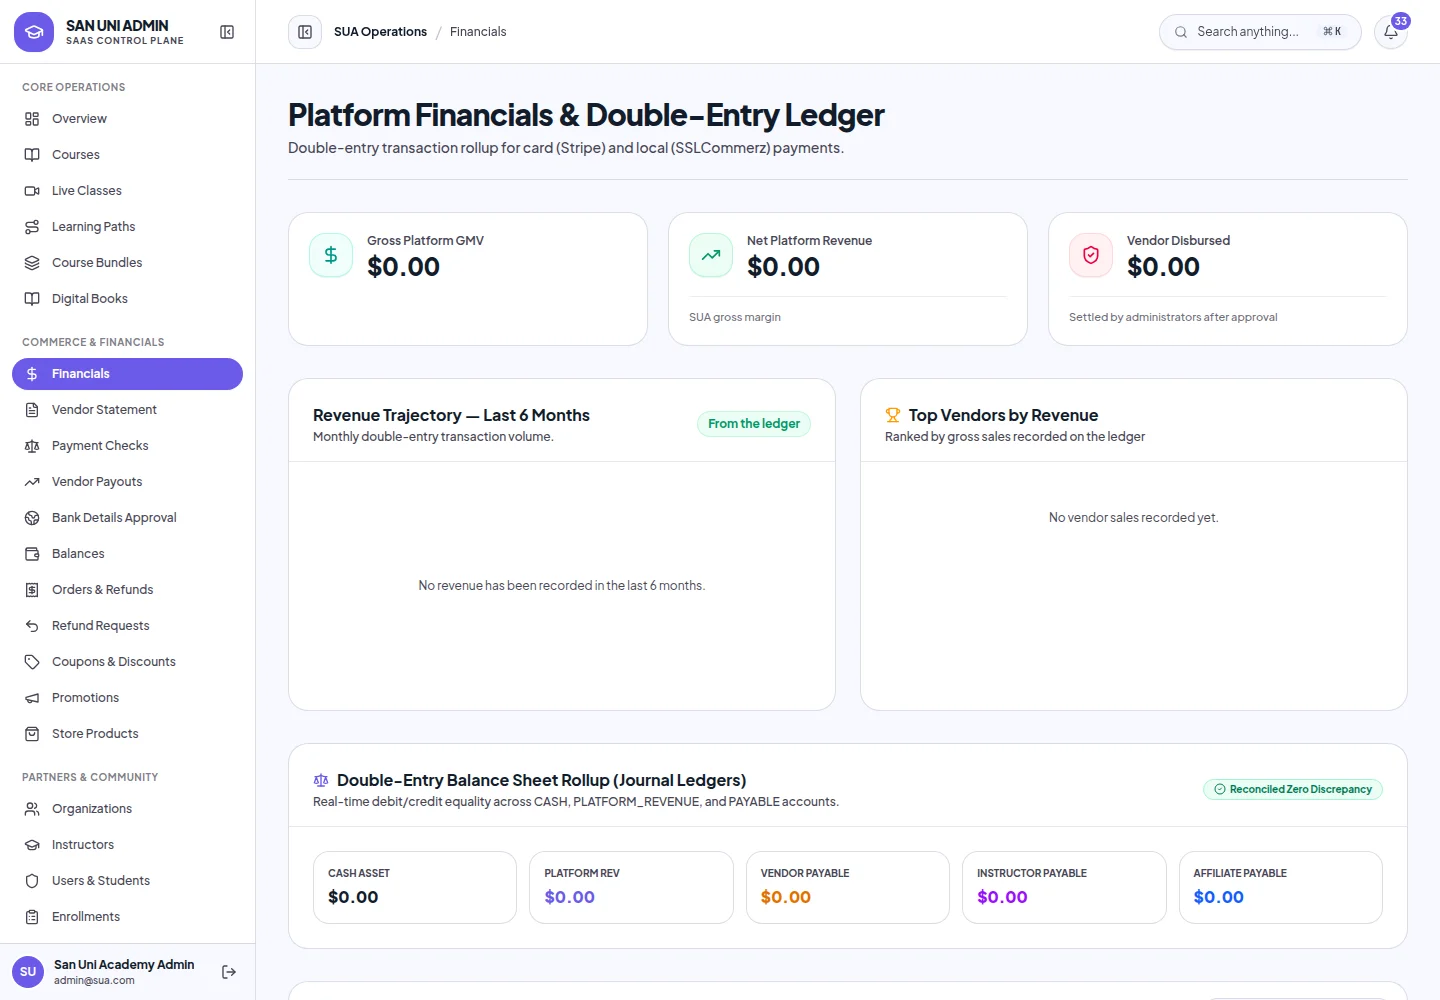Click the Payment Checks scale icon
The height and width of the screenshot is (1000, 1440).
(x=32, y=446)
